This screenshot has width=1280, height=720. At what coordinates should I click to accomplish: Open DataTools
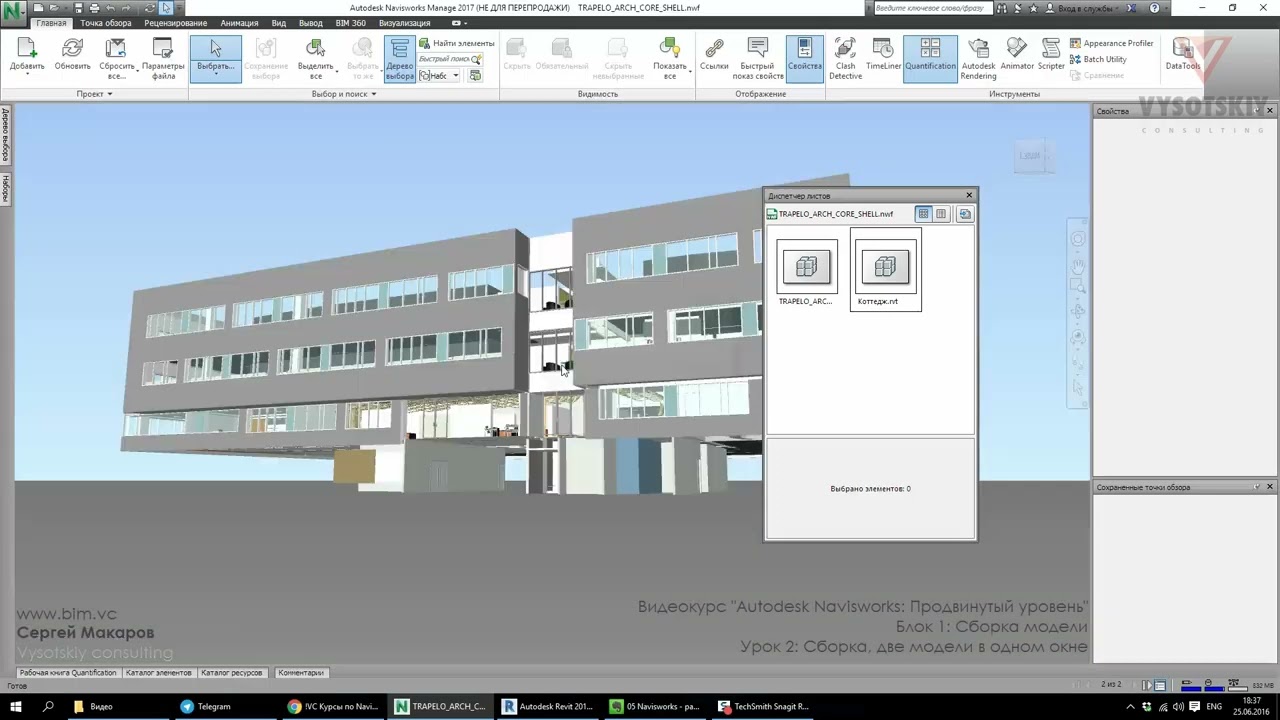pos(1182,52)
